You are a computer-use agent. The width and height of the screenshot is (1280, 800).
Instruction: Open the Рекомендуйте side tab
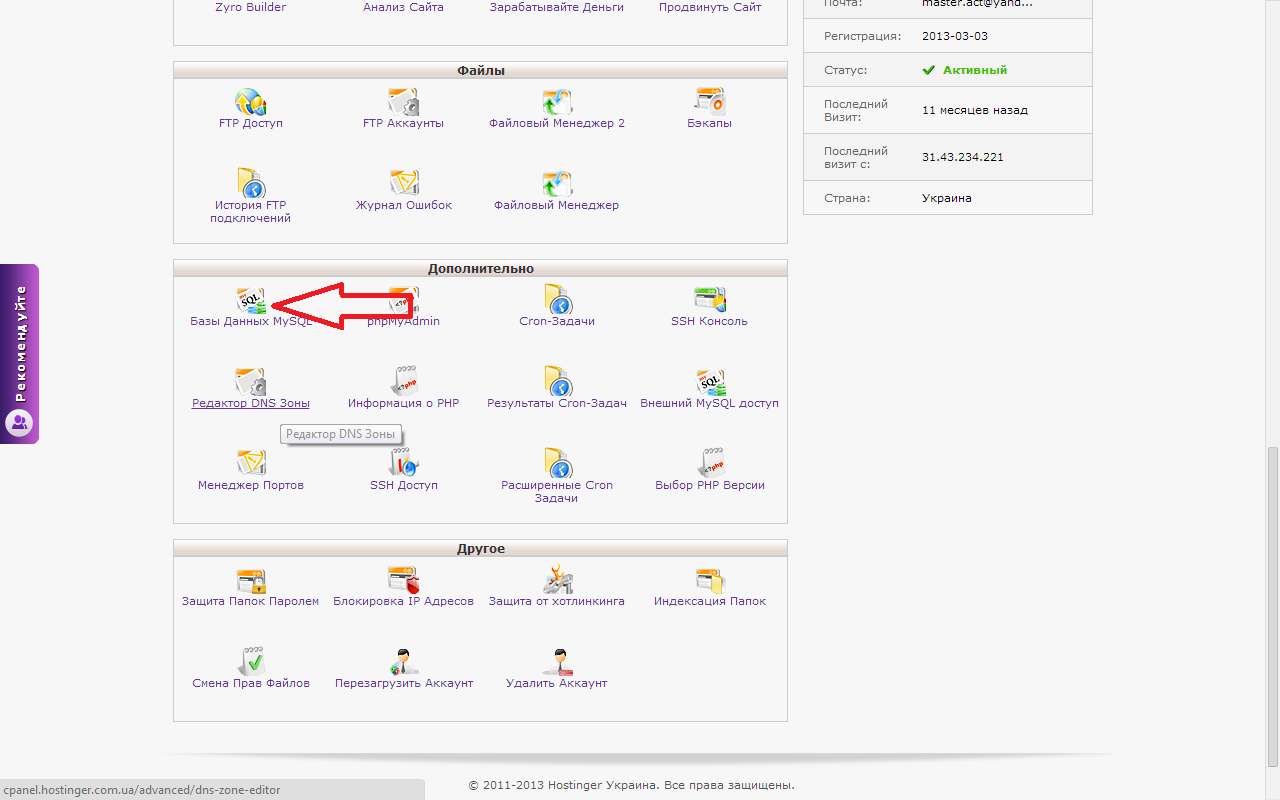pos(19,354)
